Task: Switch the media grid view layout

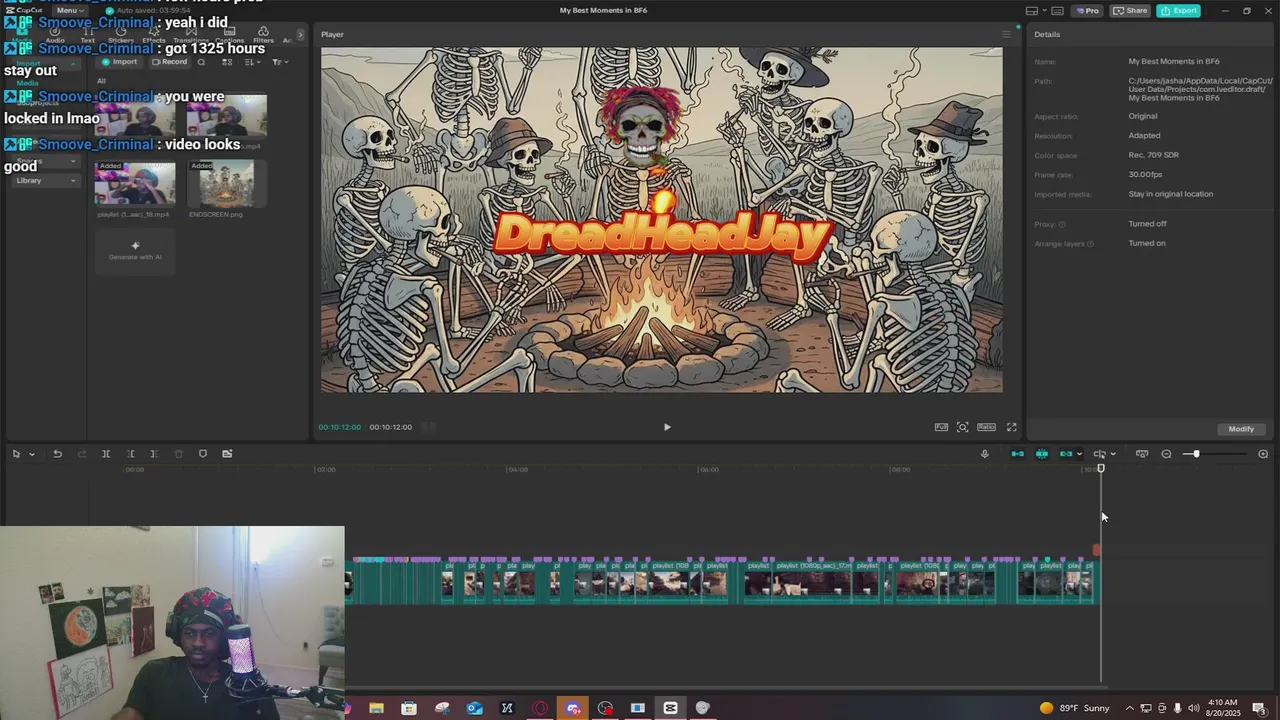Action: [x=227, y=62]
